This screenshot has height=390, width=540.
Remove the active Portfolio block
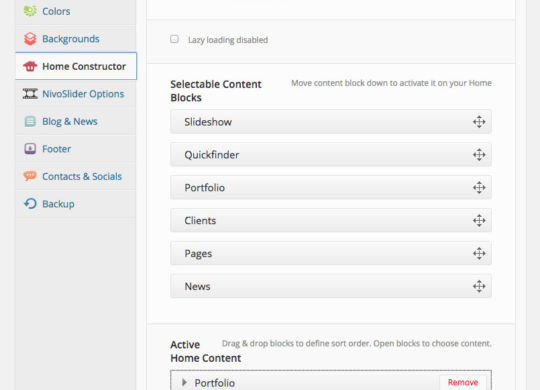point(463,382)
